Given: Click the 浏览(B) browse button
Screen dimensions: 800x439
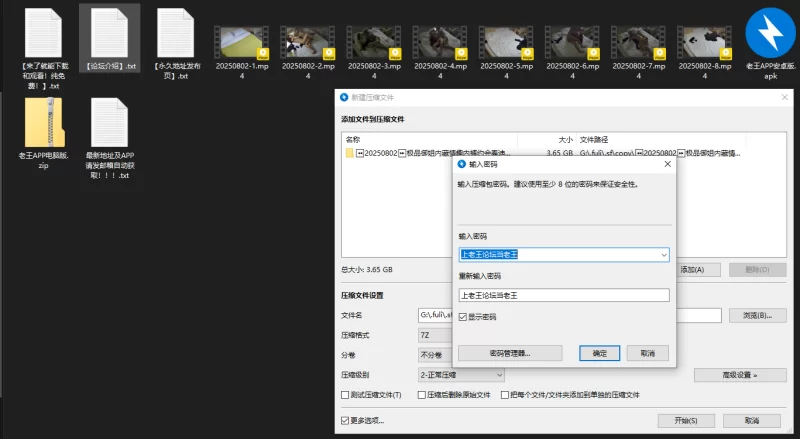Looking at the screenshot, I should pos(756,316).
